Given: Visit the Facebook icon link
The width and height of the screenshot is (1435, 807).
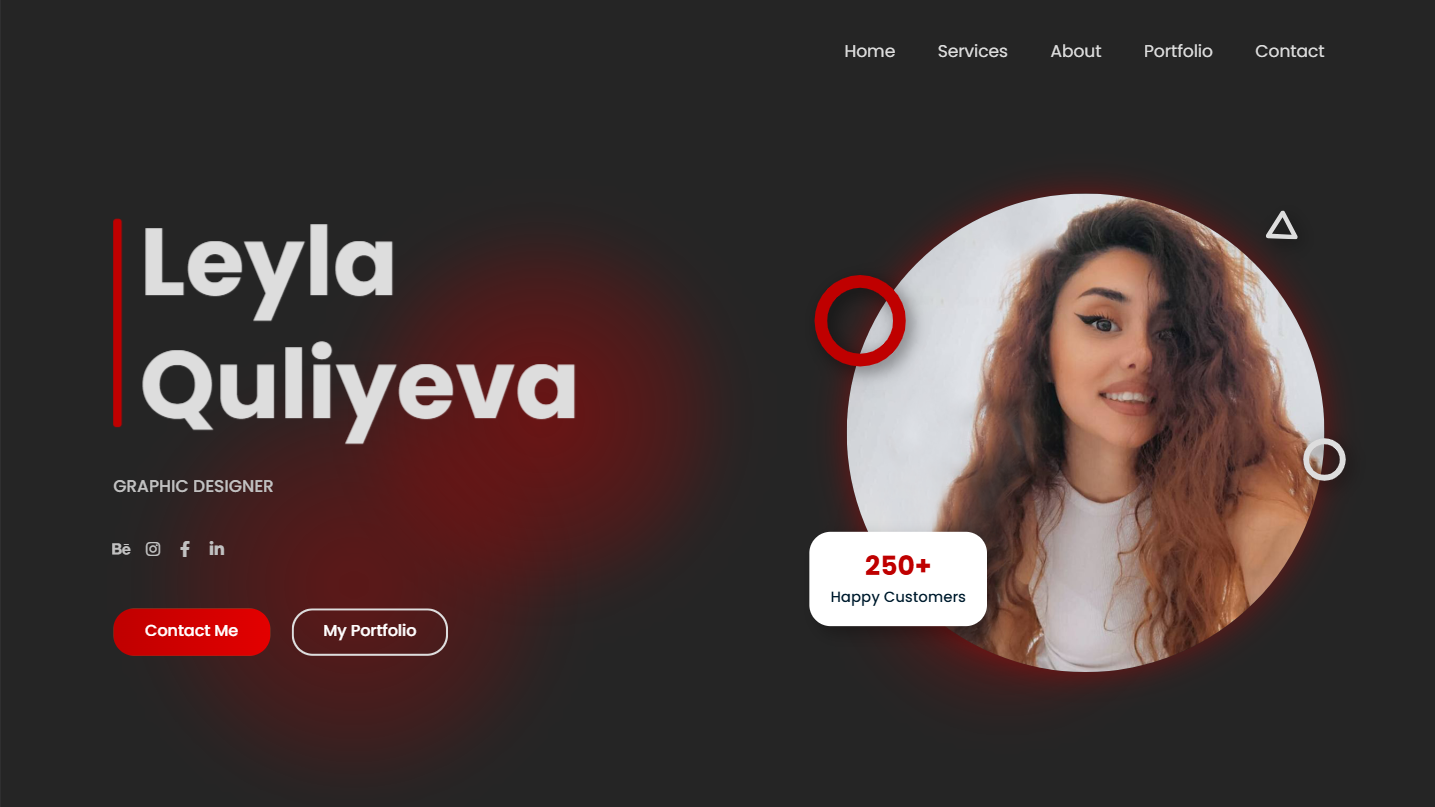Looking at the screenshot, I should coord(185,549).
